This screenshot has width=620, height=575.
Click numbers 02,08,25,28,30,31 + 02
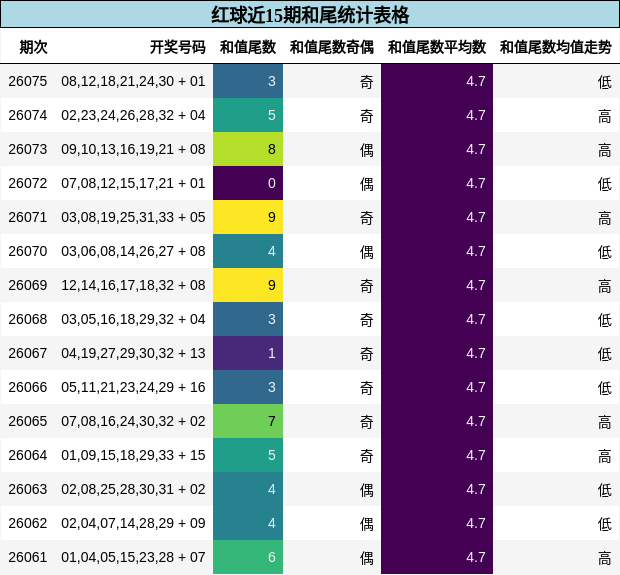[x=133, y=489]
